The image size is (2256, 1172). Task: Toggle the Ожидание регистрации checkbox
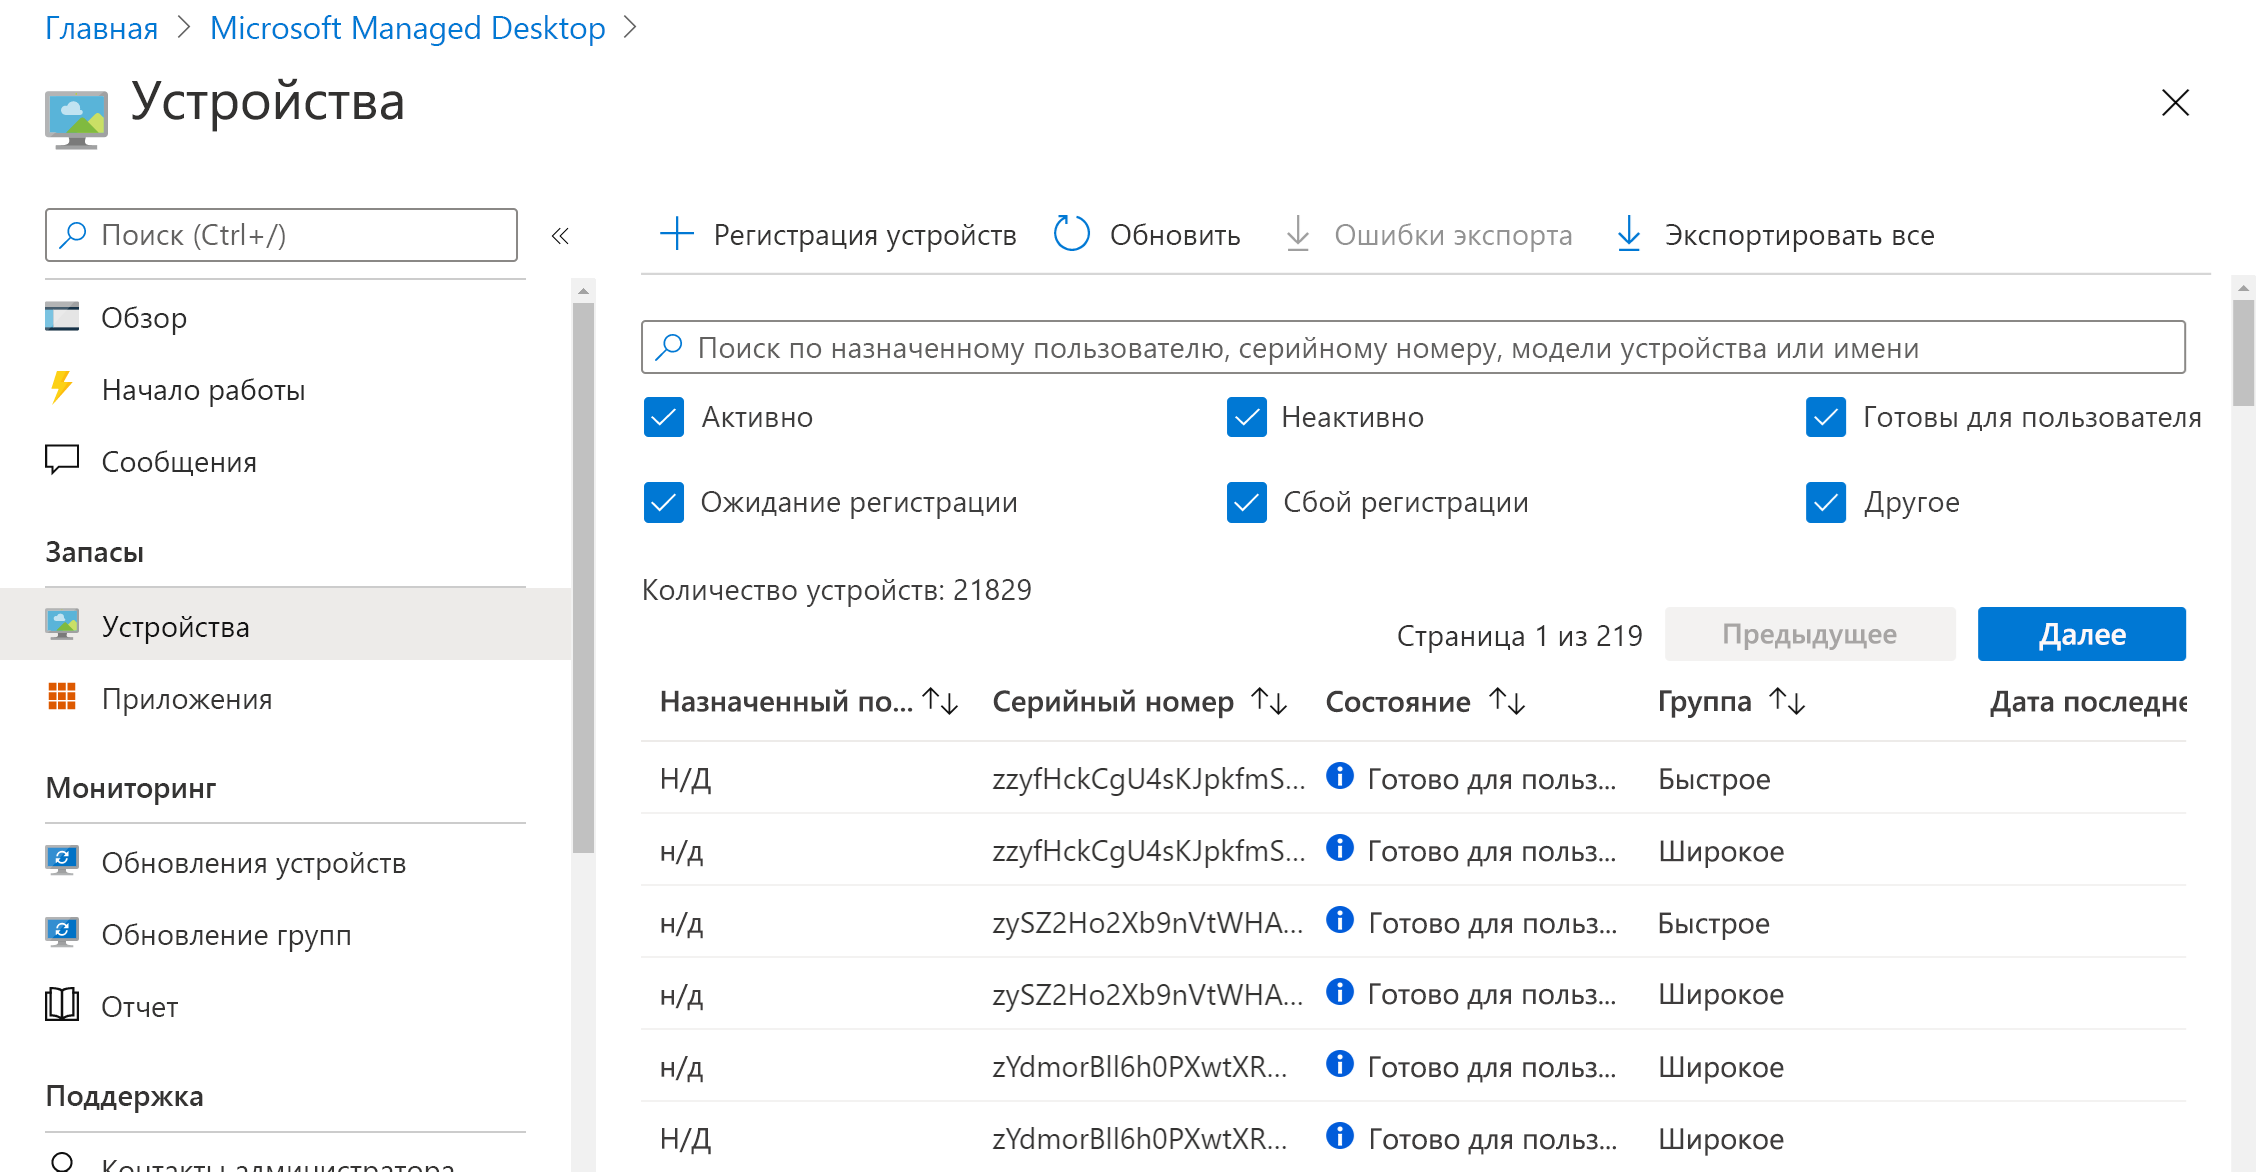pos(664,502)
